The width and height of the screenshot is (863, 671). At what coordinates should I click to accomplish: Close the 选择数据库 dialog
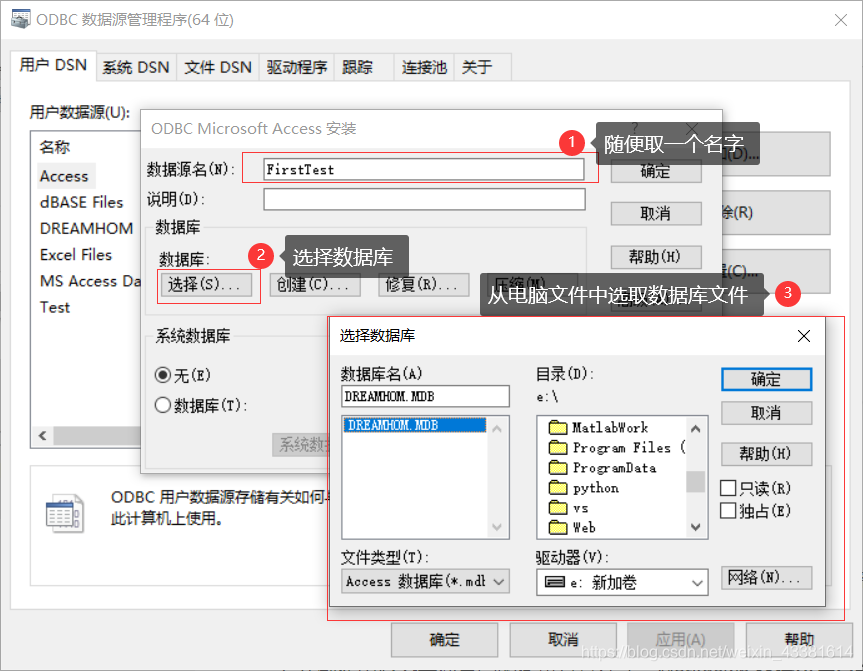(804, 336)
